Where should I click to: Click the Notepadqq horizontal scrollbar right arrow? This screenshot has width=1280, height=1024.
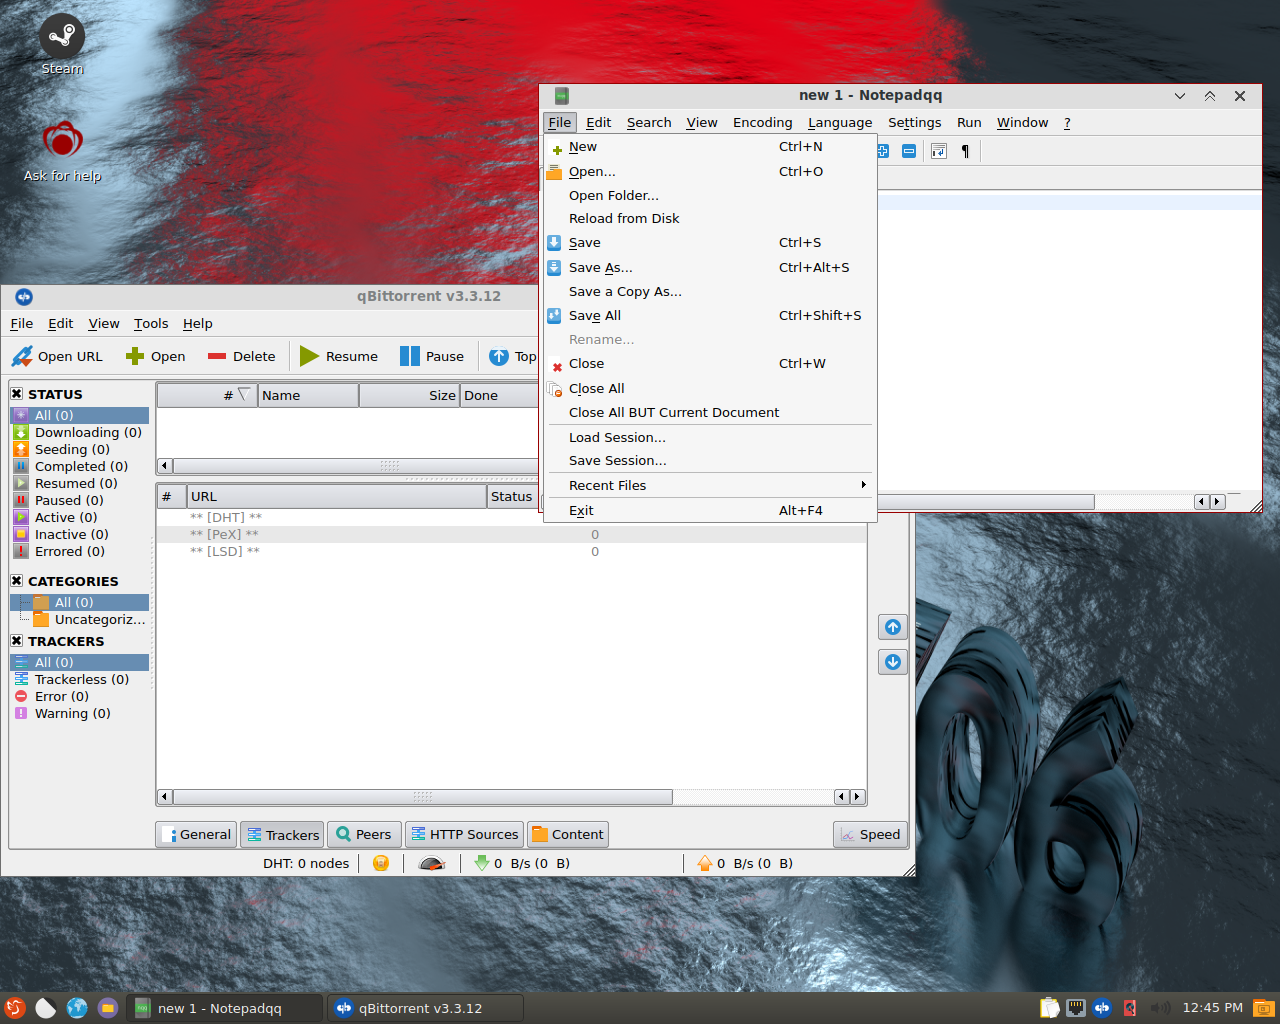[1217, 502]
